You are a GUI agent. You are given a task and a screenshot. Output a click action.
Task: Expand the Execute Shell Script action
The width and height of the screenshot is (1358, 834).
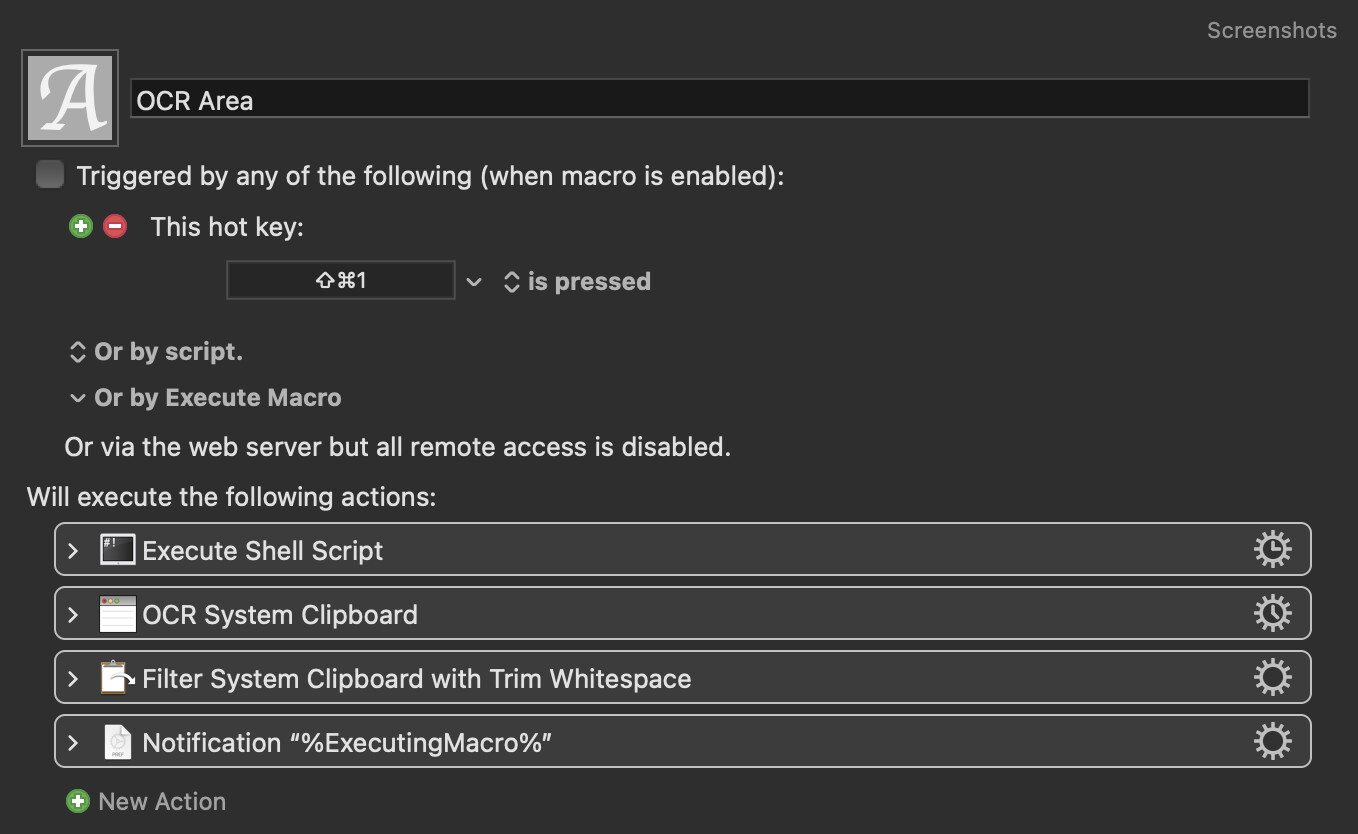(73, 551)
